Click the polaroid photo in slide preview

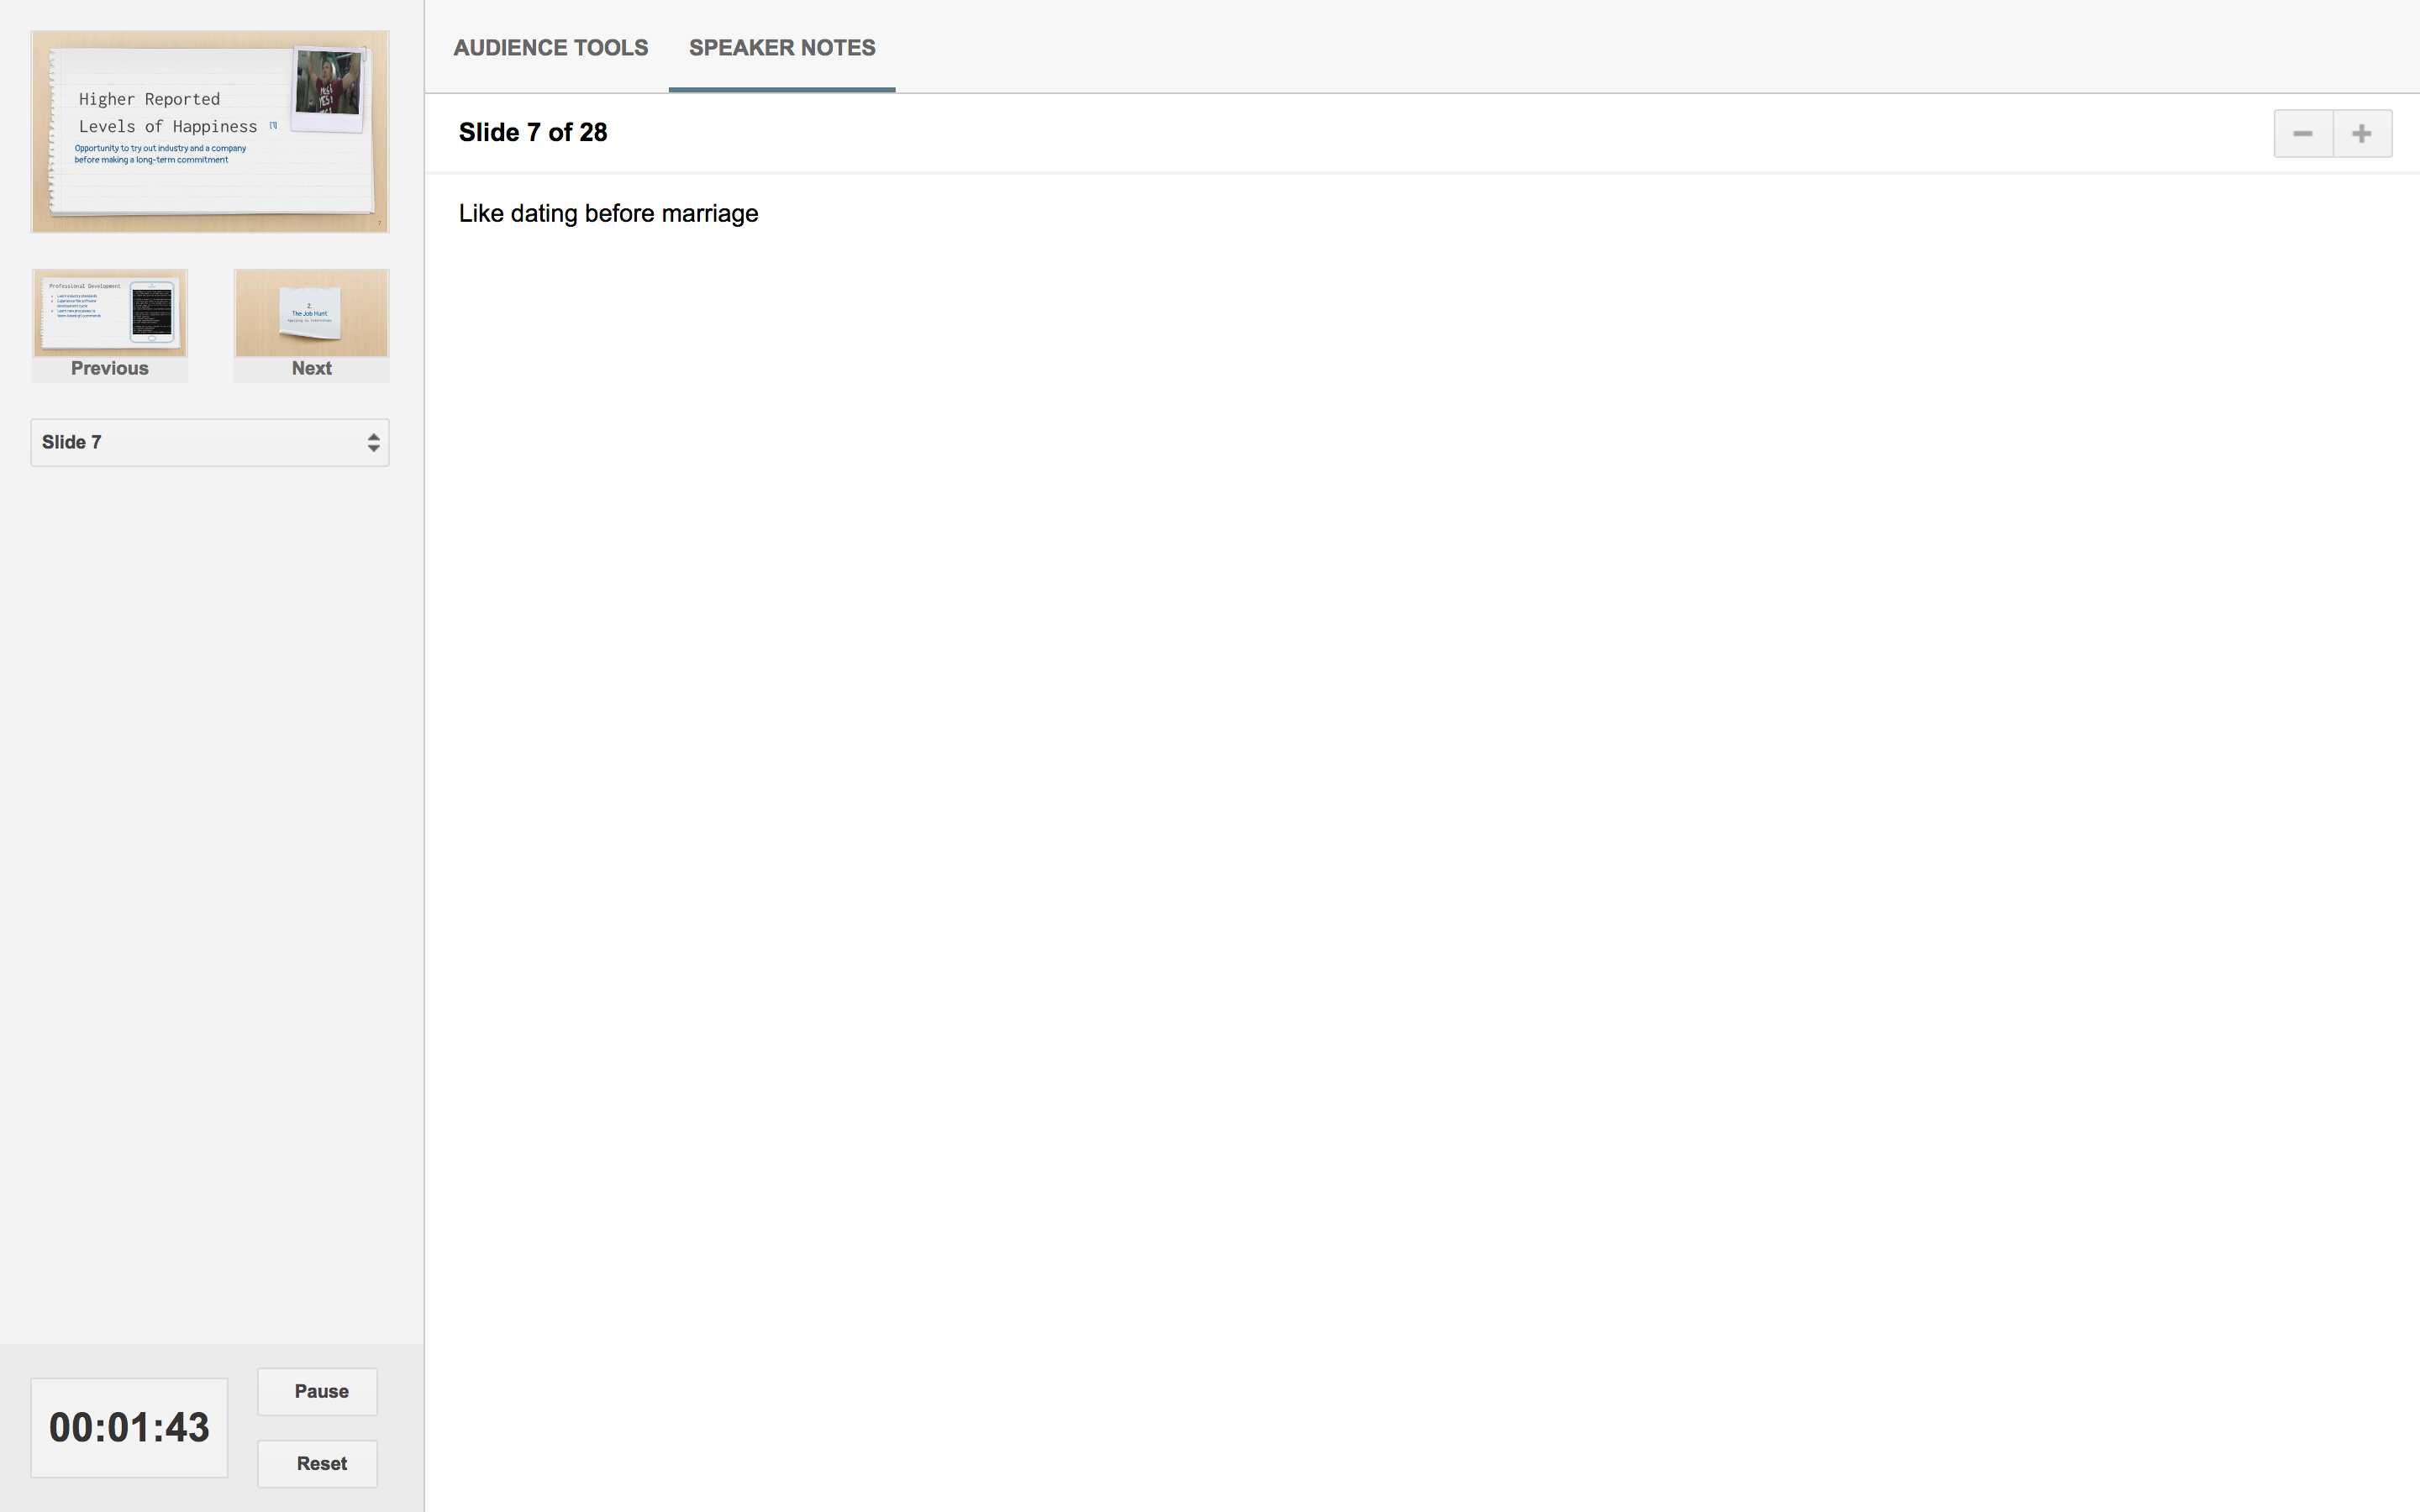coord(328,84)
